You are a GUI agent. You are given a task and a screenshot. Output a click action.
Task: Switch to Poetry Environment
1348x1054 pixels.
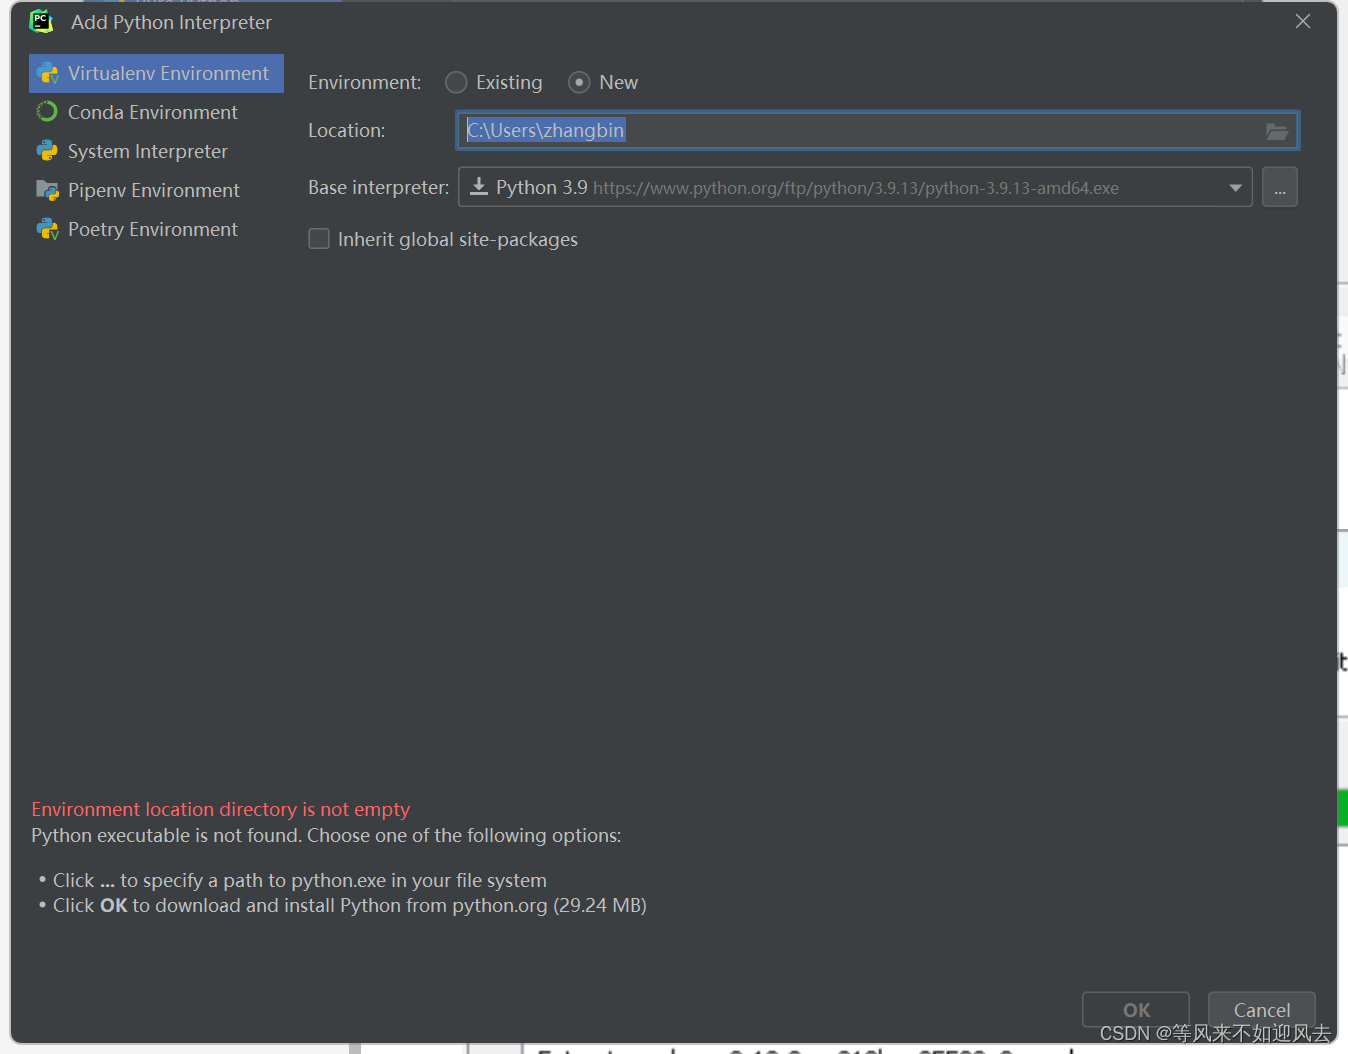tap(156, 229)
